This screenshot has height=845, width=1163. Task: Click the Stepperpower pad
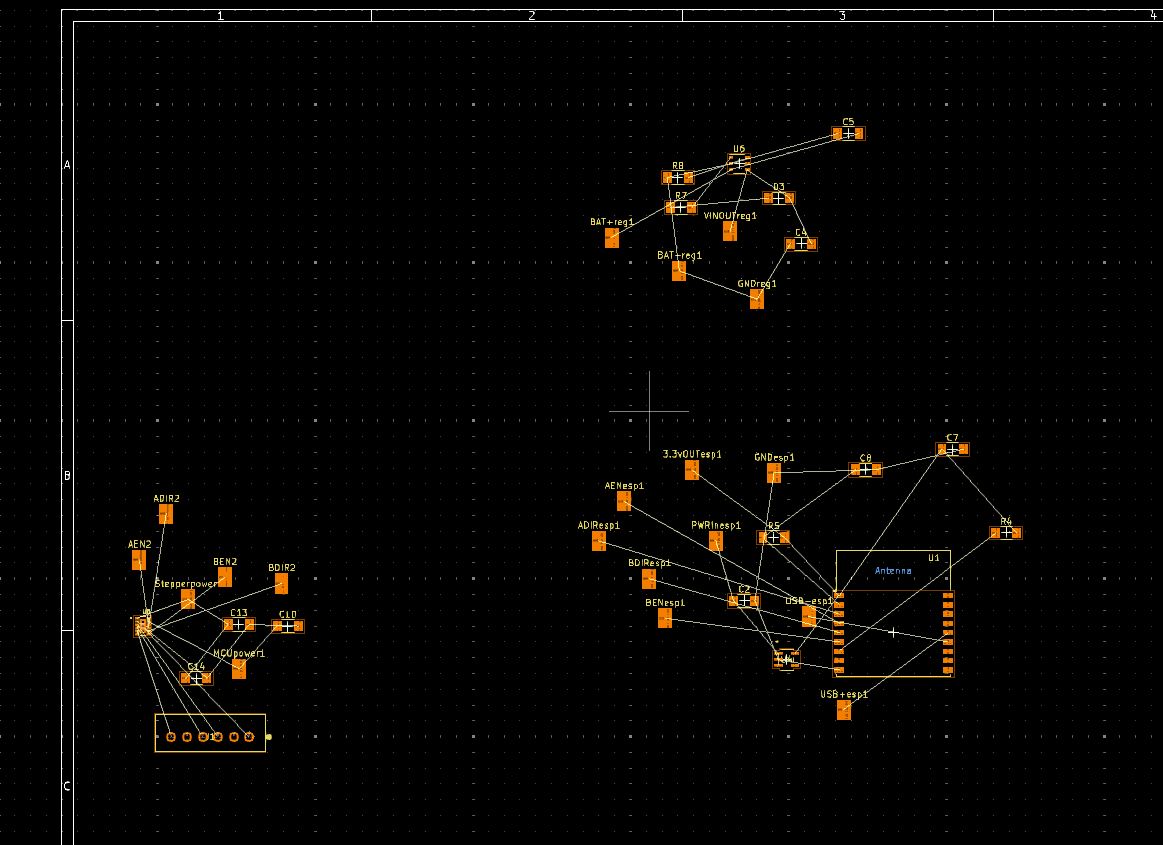pos(188,599)
